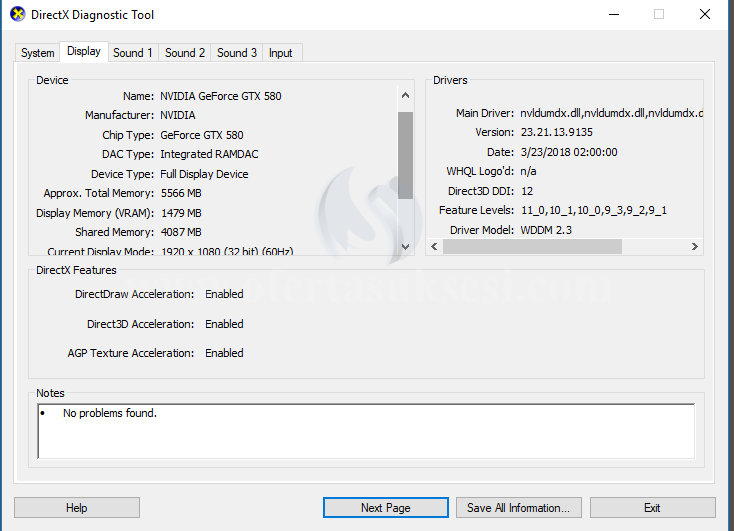Go to the Sound 3 tab
The image size is (734, 531).
coord(237,53)
